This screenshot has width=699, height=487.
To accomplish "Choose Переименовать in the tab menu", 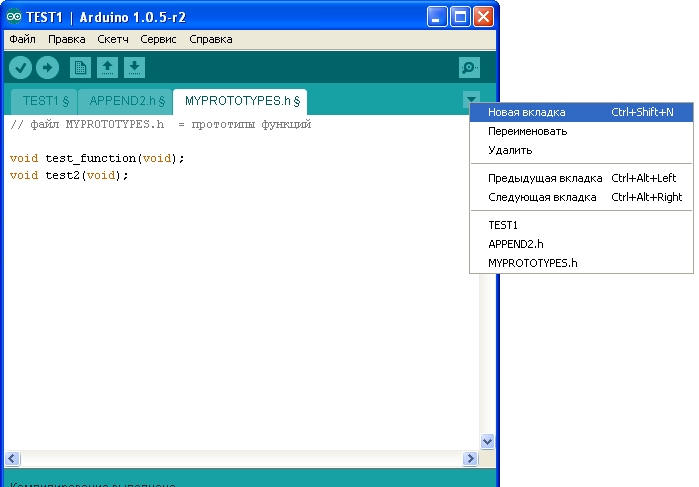I will pyautogui.click(x=581, y=131).
